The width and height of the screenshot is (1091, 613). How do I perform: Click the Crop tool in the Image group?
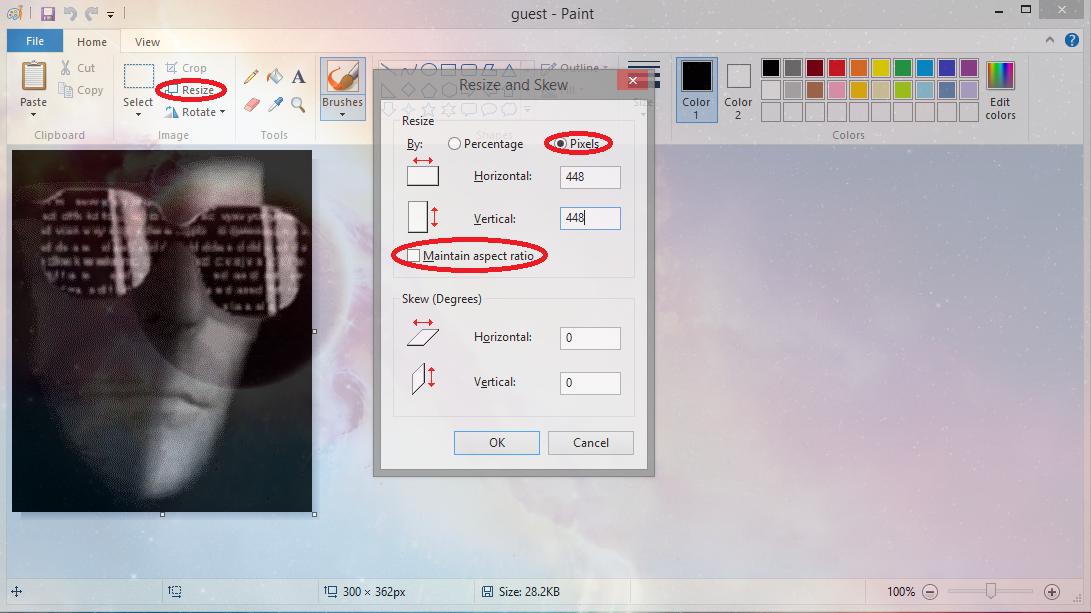184,67
